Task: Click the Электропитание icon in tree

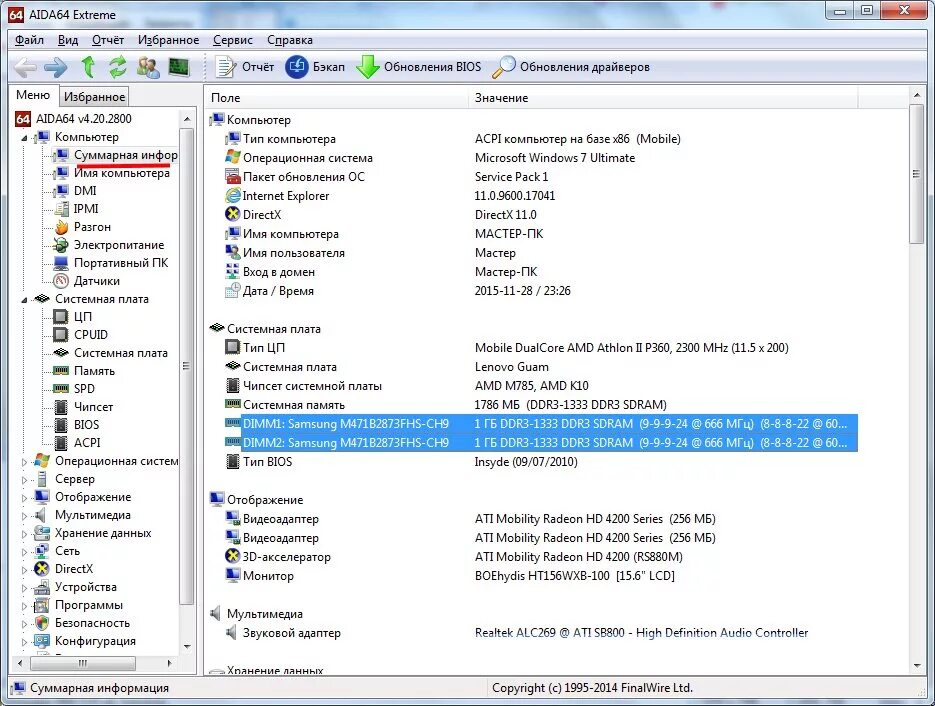Action: [x=61, y=244]
